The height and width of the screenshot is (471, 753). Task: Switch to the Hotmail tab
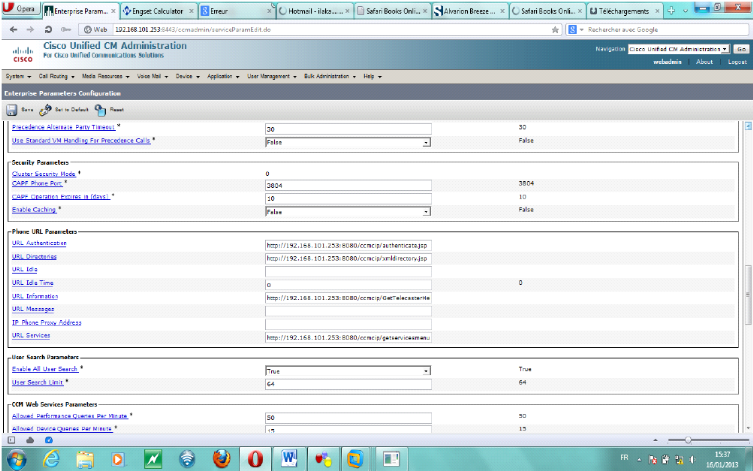click(315, 11)
